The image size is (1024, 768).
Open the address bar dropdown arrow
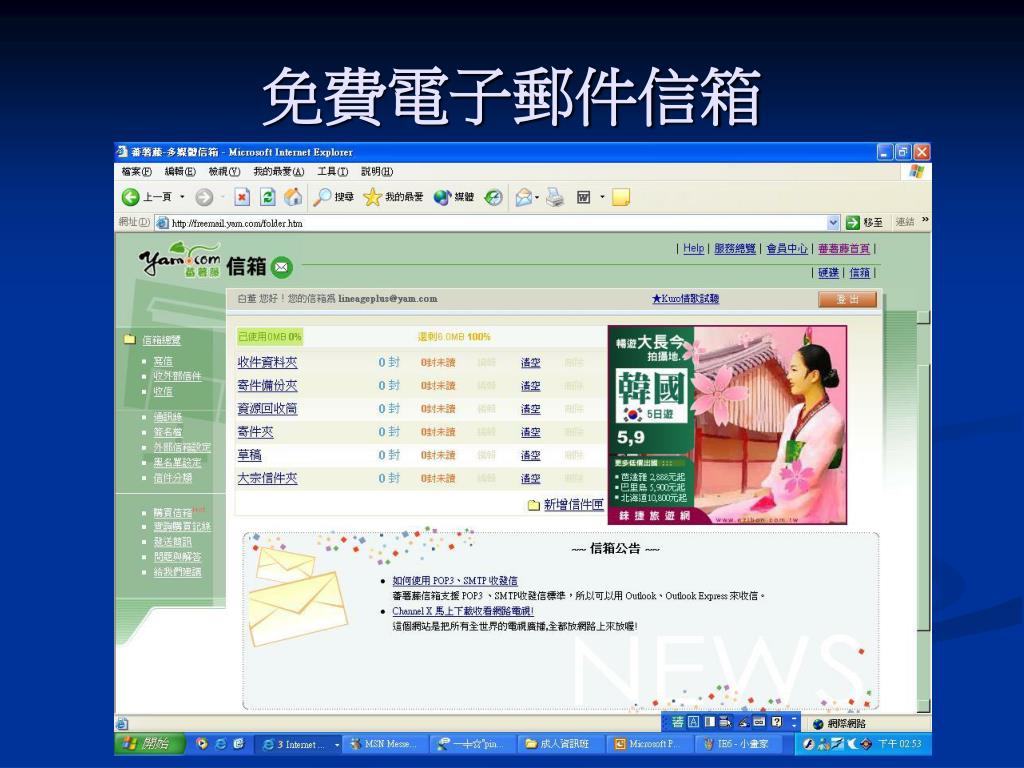point(833,222)
